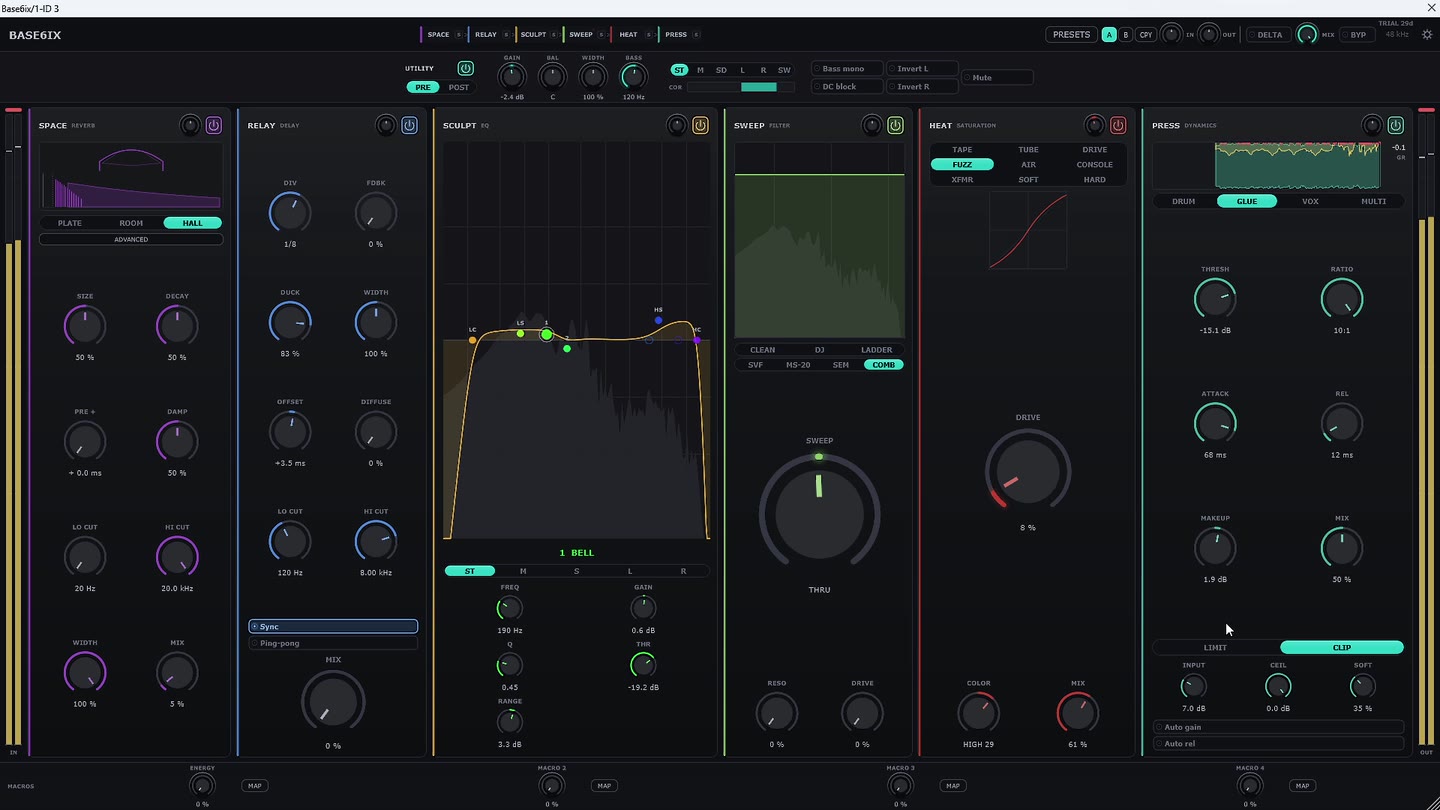Toggle the PRESS dynamics power button
This screenshot has height=810, width=1440.
coord(1395,125)
